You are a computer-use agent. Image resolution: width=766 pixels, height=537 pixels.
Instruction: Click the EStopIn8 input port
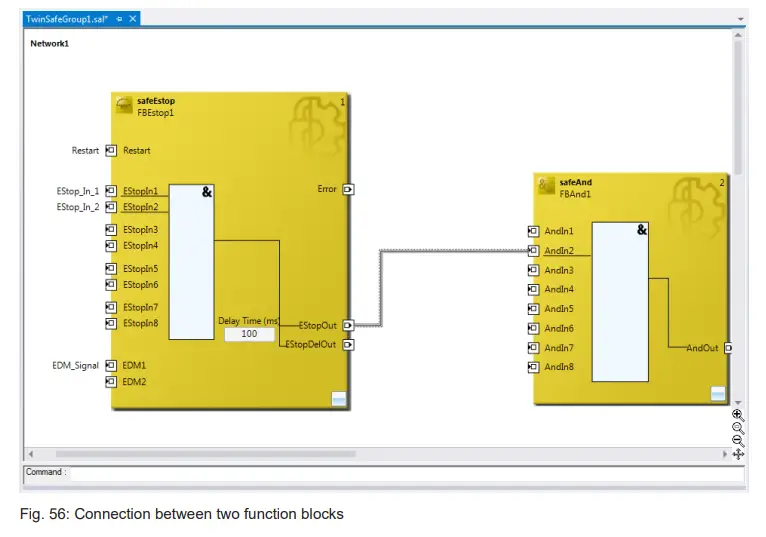pyautogui.click(x=111, y=323)
